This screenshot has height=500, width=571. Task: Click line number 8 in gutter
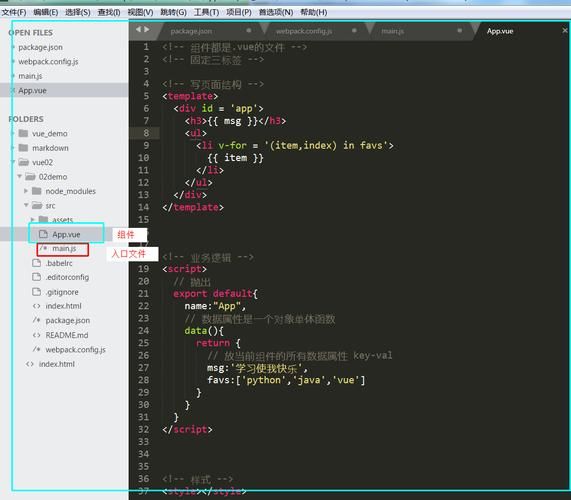[x=146, y=133]
